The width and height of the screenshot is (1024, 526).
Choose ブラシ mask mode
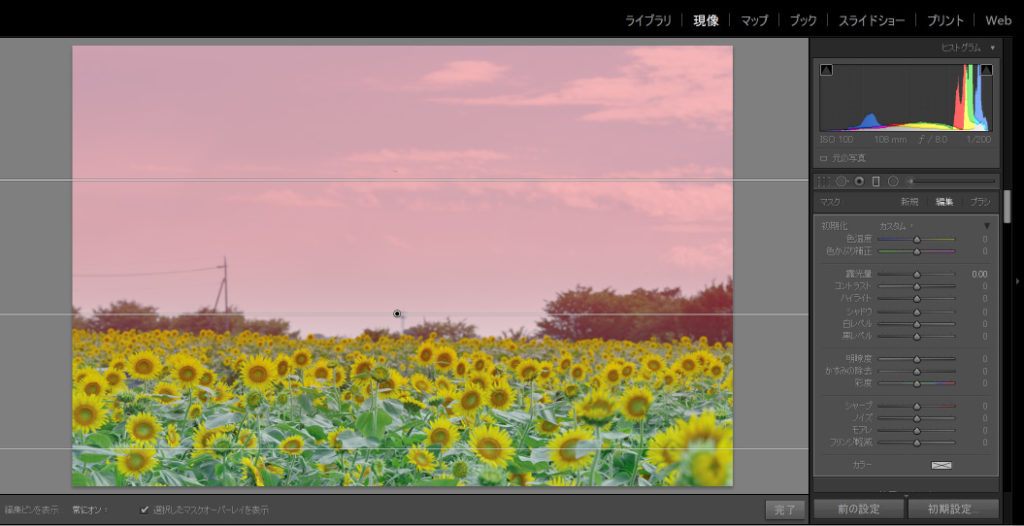980,202
